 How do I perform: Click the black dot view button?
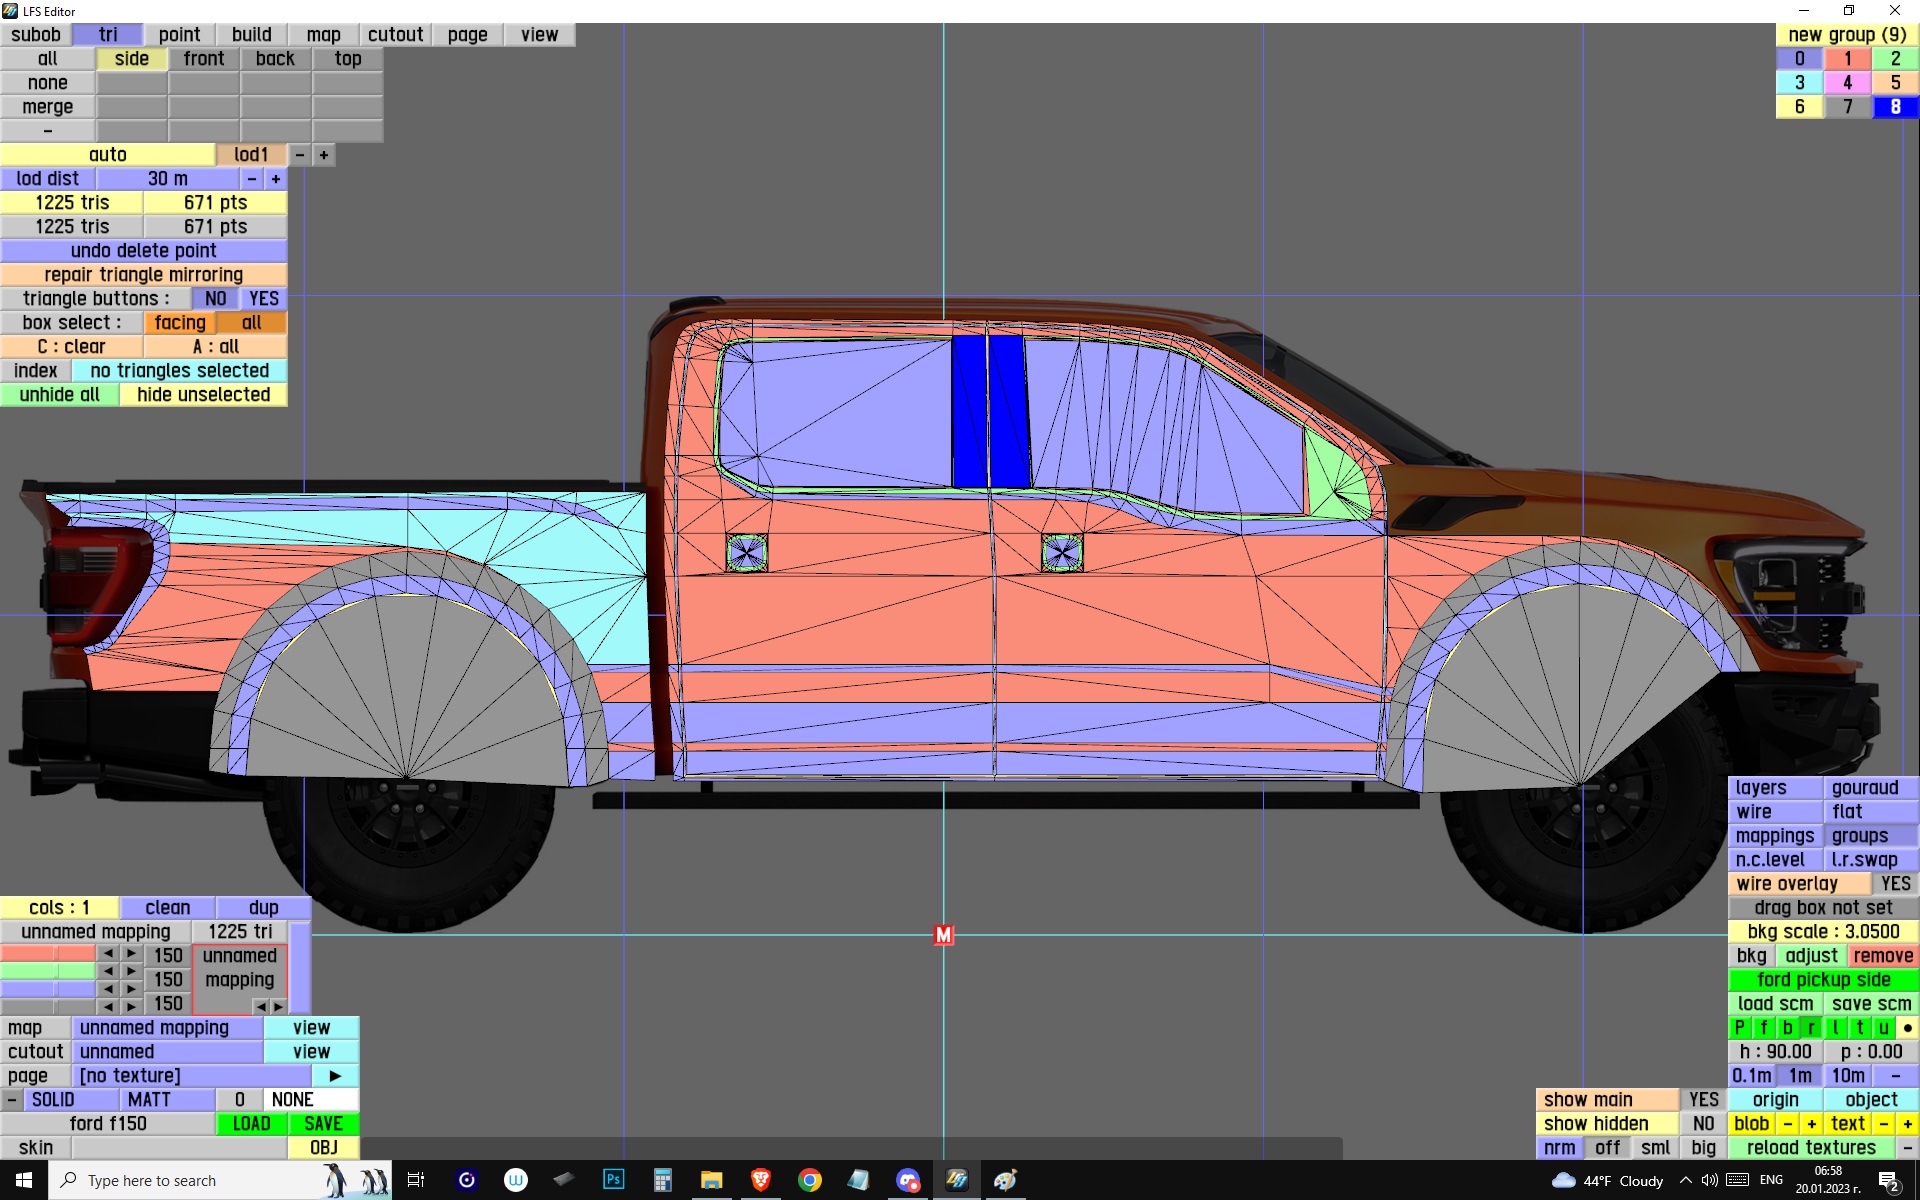pyautogui.click(x=1907, y=1028)
